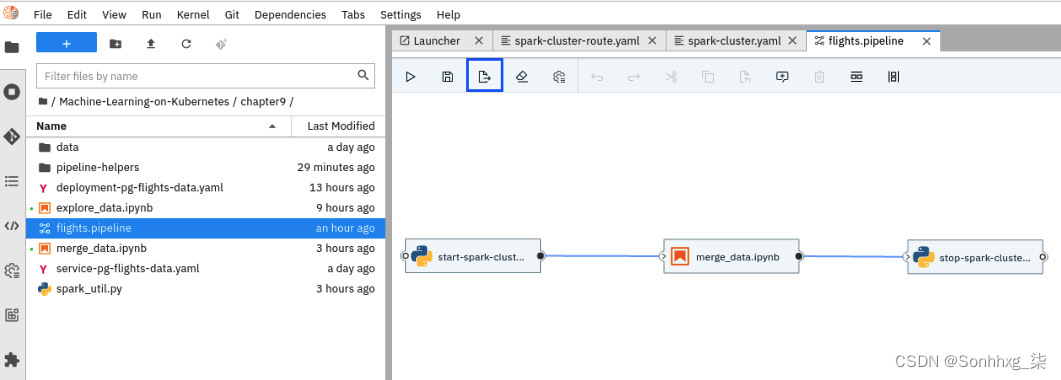1061x380 pixels.
Task: Select the stop-spark-cluster pipeline node
Action: point(975,256)
